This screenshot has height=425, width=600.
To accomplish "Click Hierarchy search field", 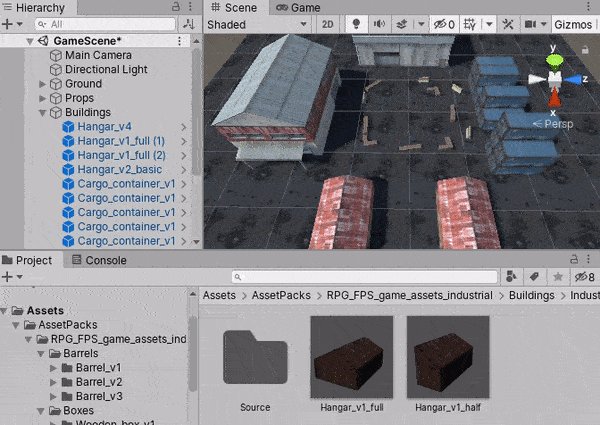I will click(105, 24).
